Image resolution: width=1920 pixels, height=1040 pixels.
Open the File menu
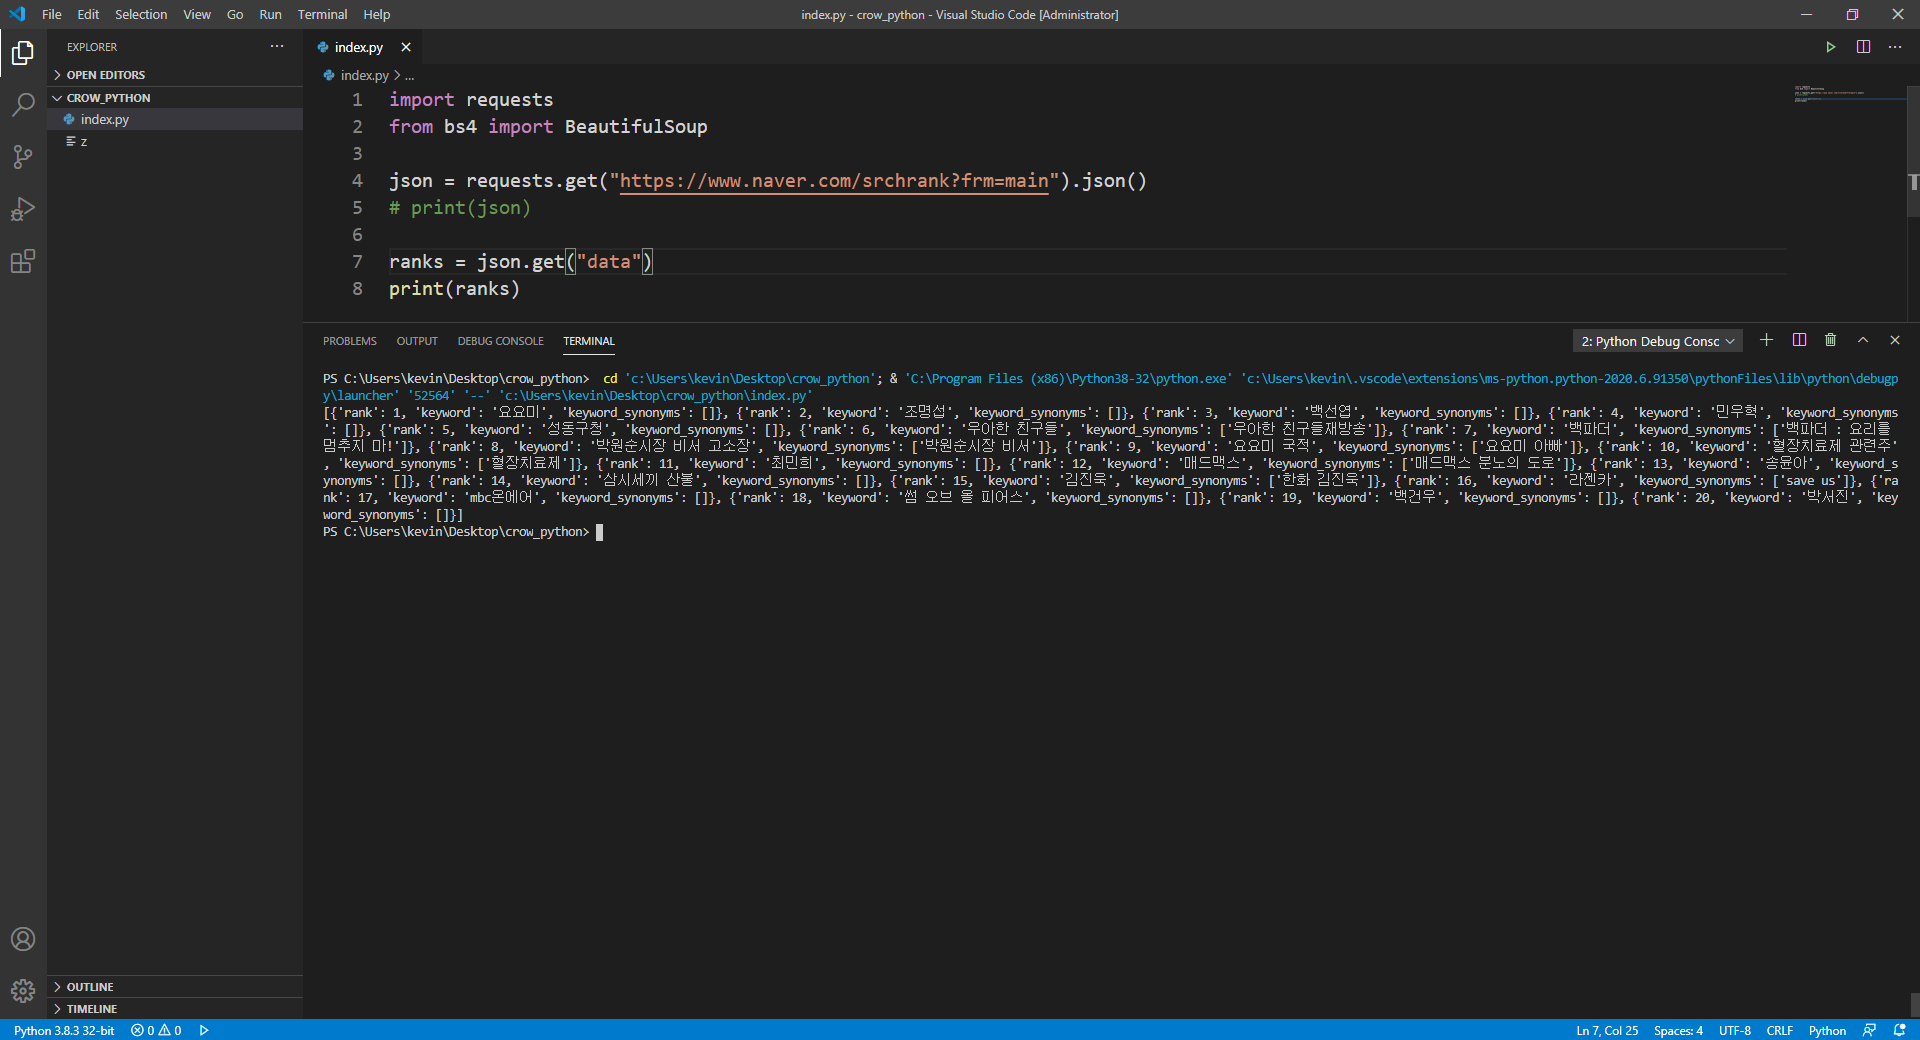(52, 14)
